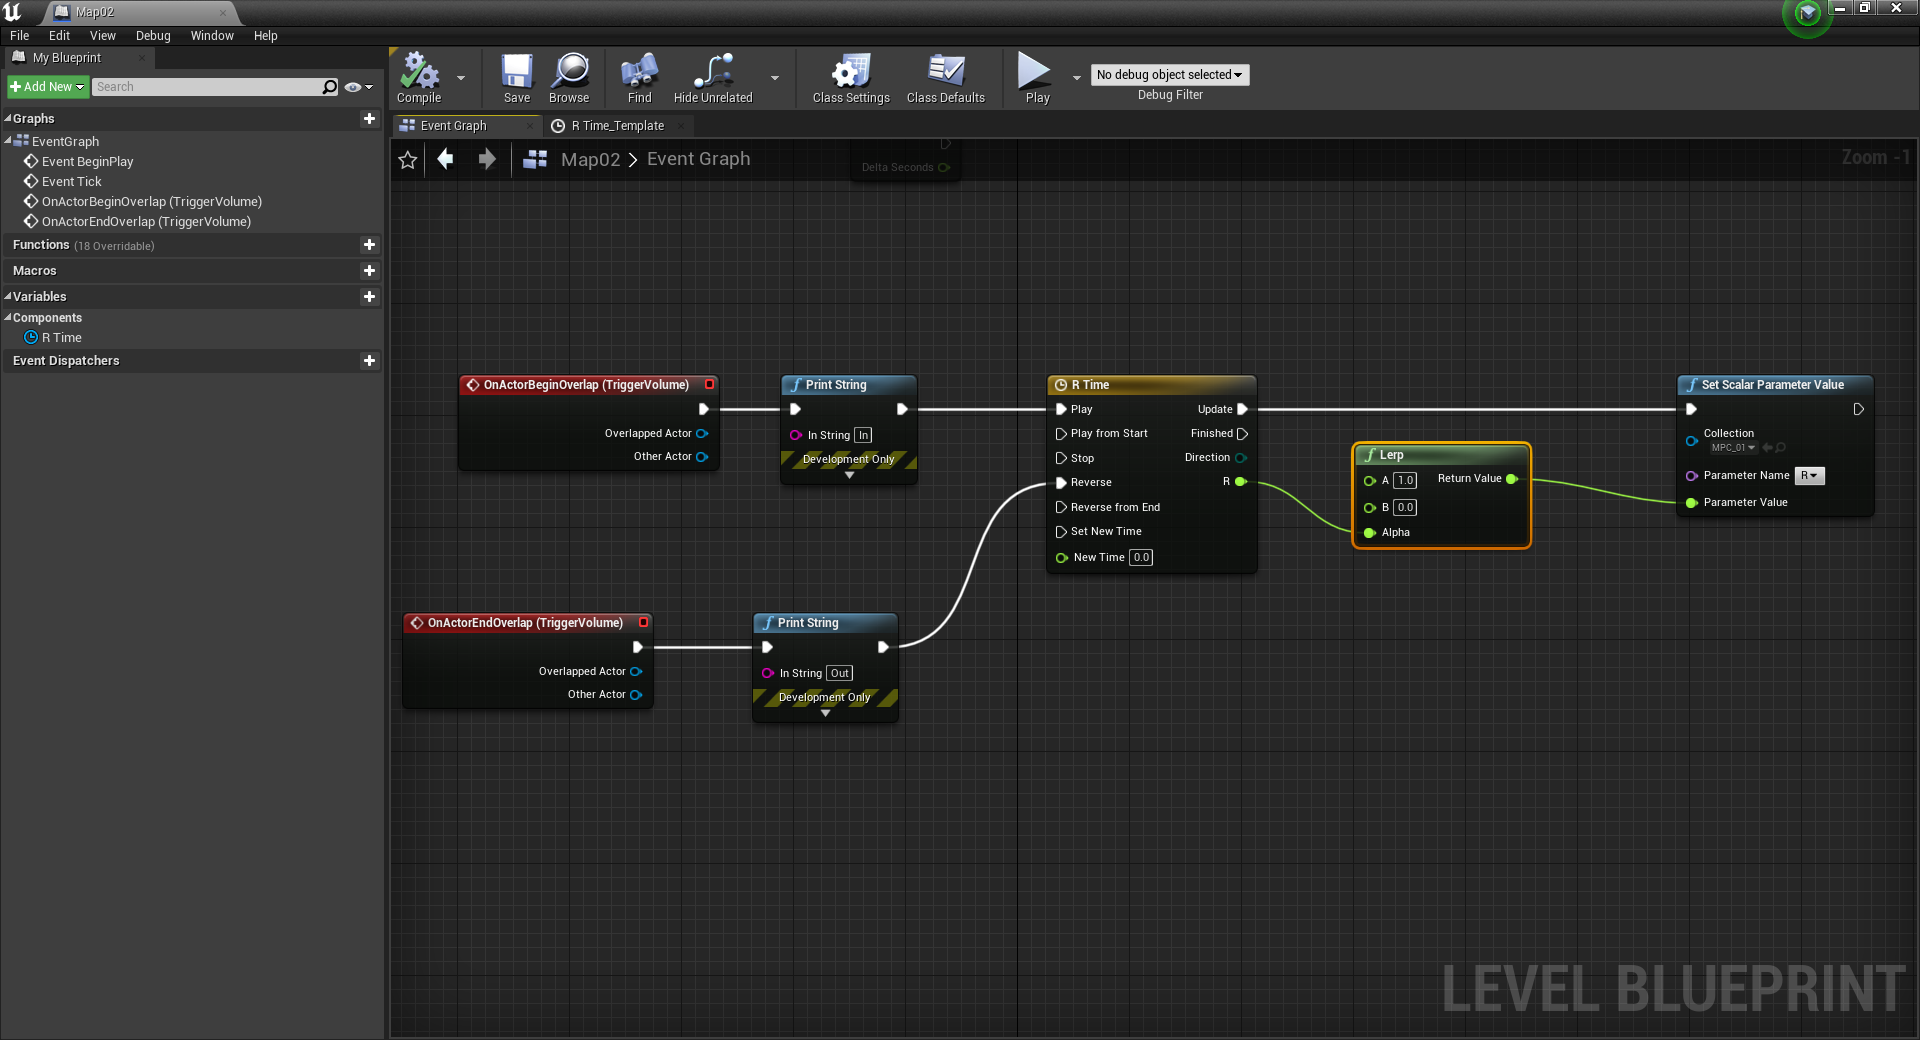
Task: Open the Parameter Name dropdown on Set Scalar node
Action: click(x=1809, y=475)
